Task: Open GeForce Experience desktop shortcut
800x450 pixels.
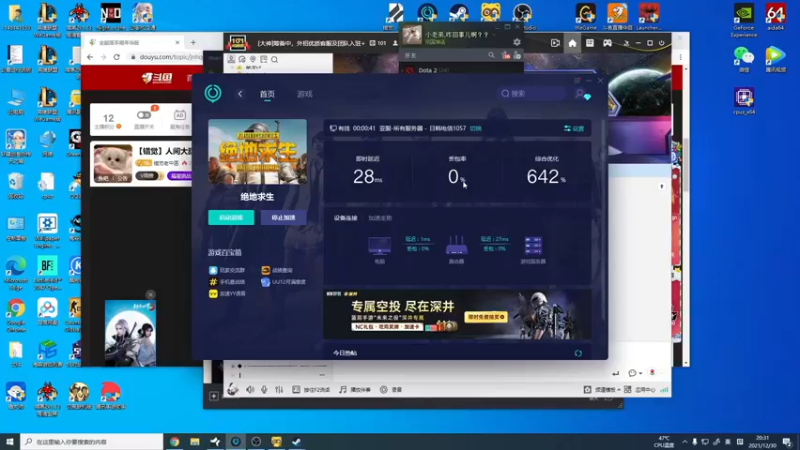Action: pyautogui.click(x=744, y=21)
